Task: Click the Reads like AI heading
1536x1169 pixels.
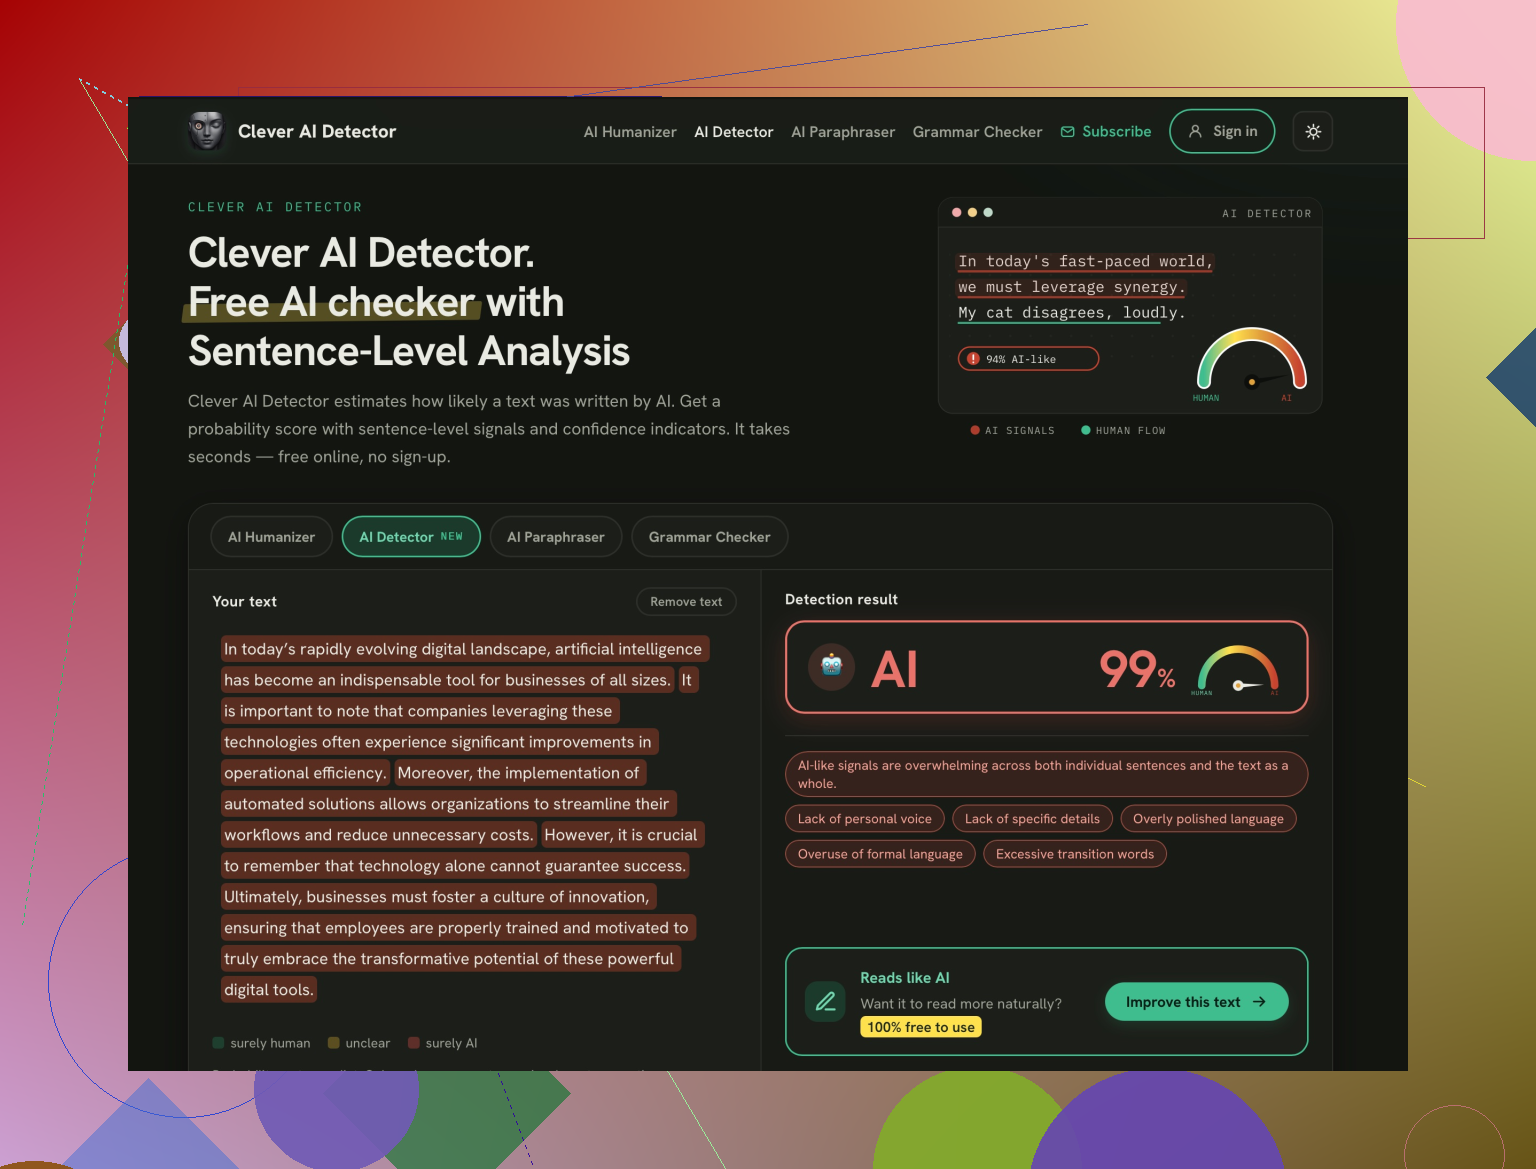Action: (x=905, y=978)
